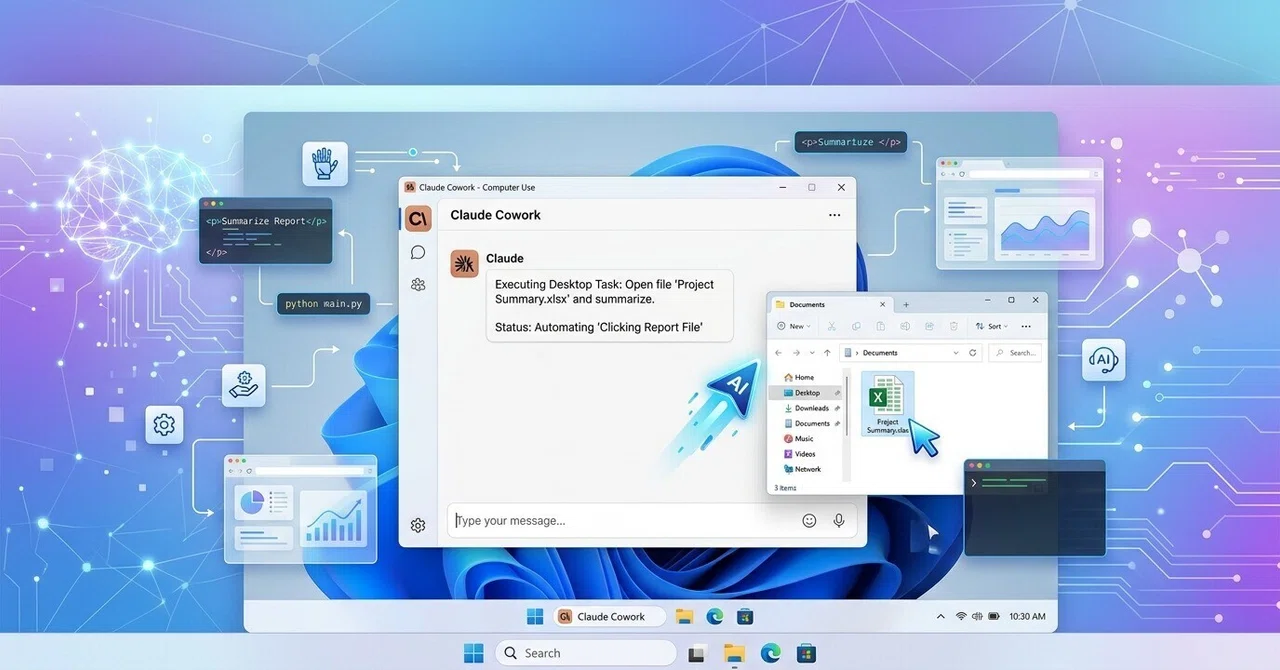Screen dimensions: 1280x670
Task: Click the Cut scissors icon in File Explorer
Action: click(831, 326)
